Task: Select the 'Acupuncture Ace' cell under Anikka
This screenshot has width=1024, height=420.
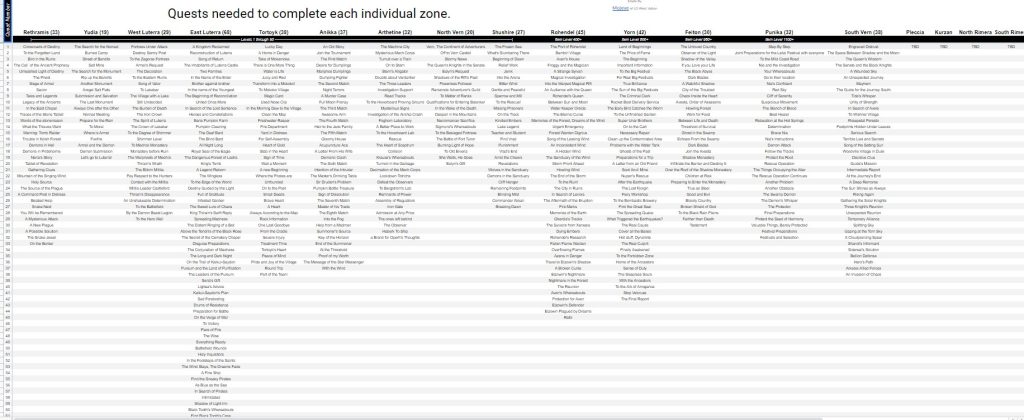Action: tap(333, 145)
